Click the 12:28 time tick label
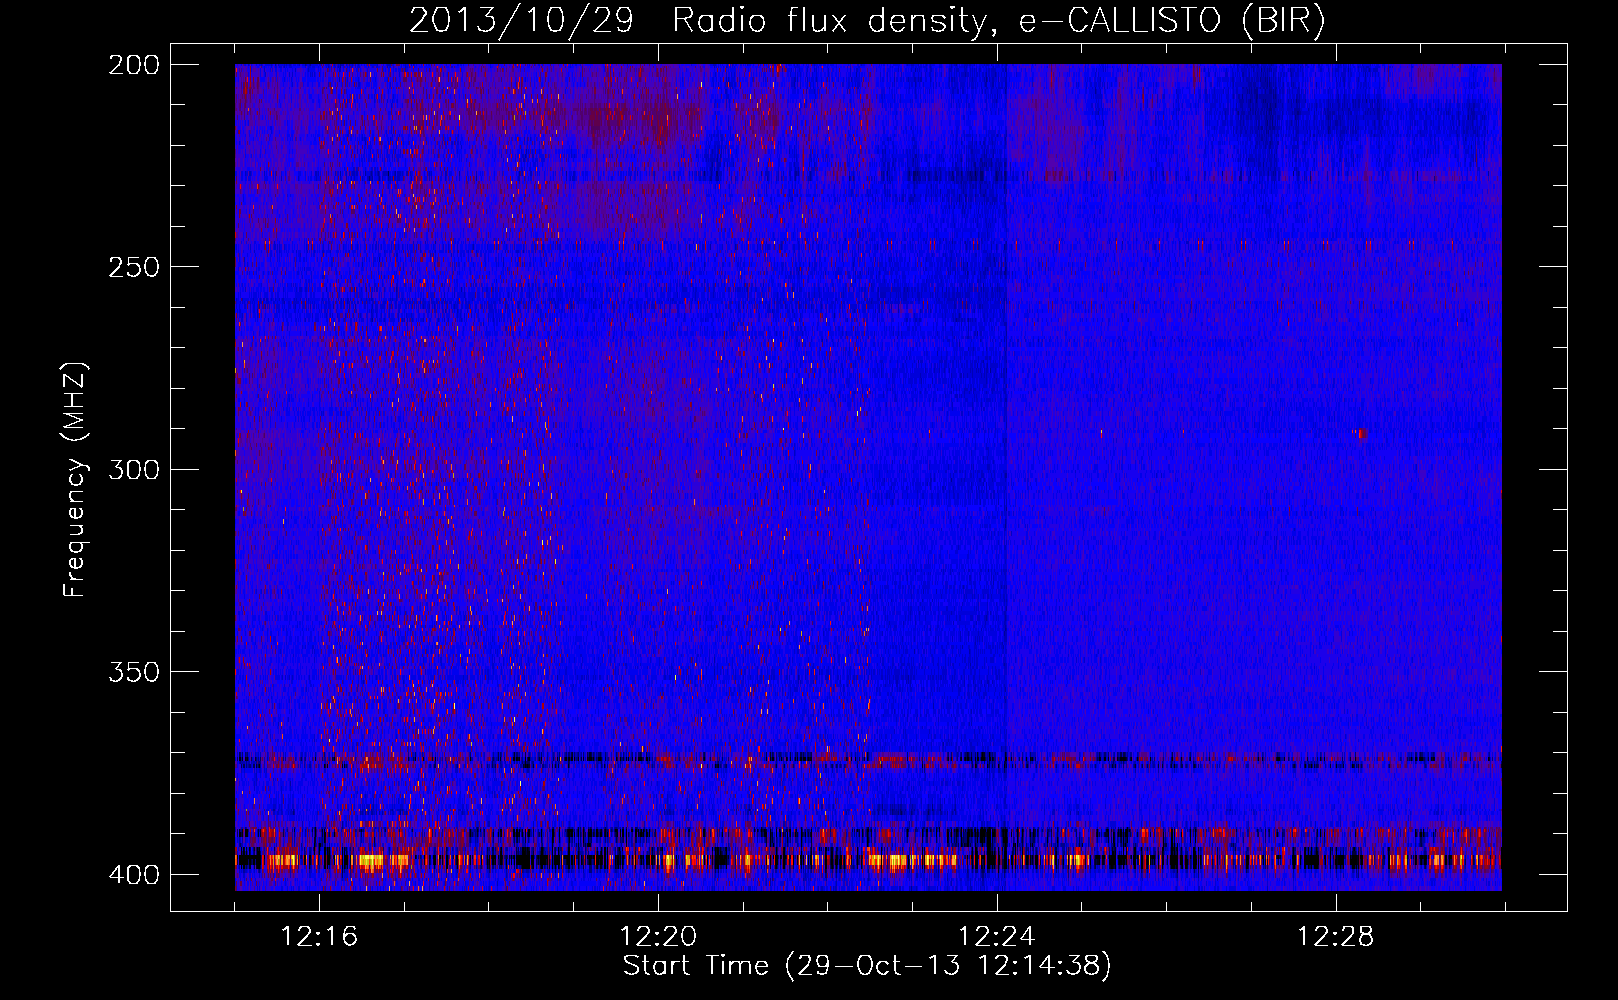Viewport: 1618px width, 1000px height. tap(1335, 937)
